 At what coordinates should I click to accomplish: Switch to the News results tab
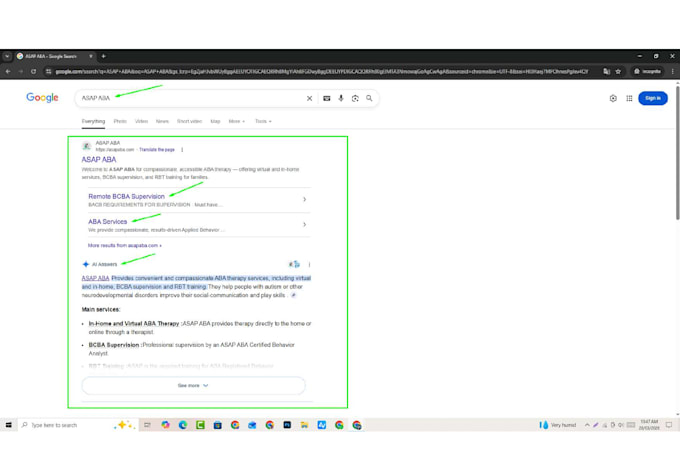[x=162, y=121]
